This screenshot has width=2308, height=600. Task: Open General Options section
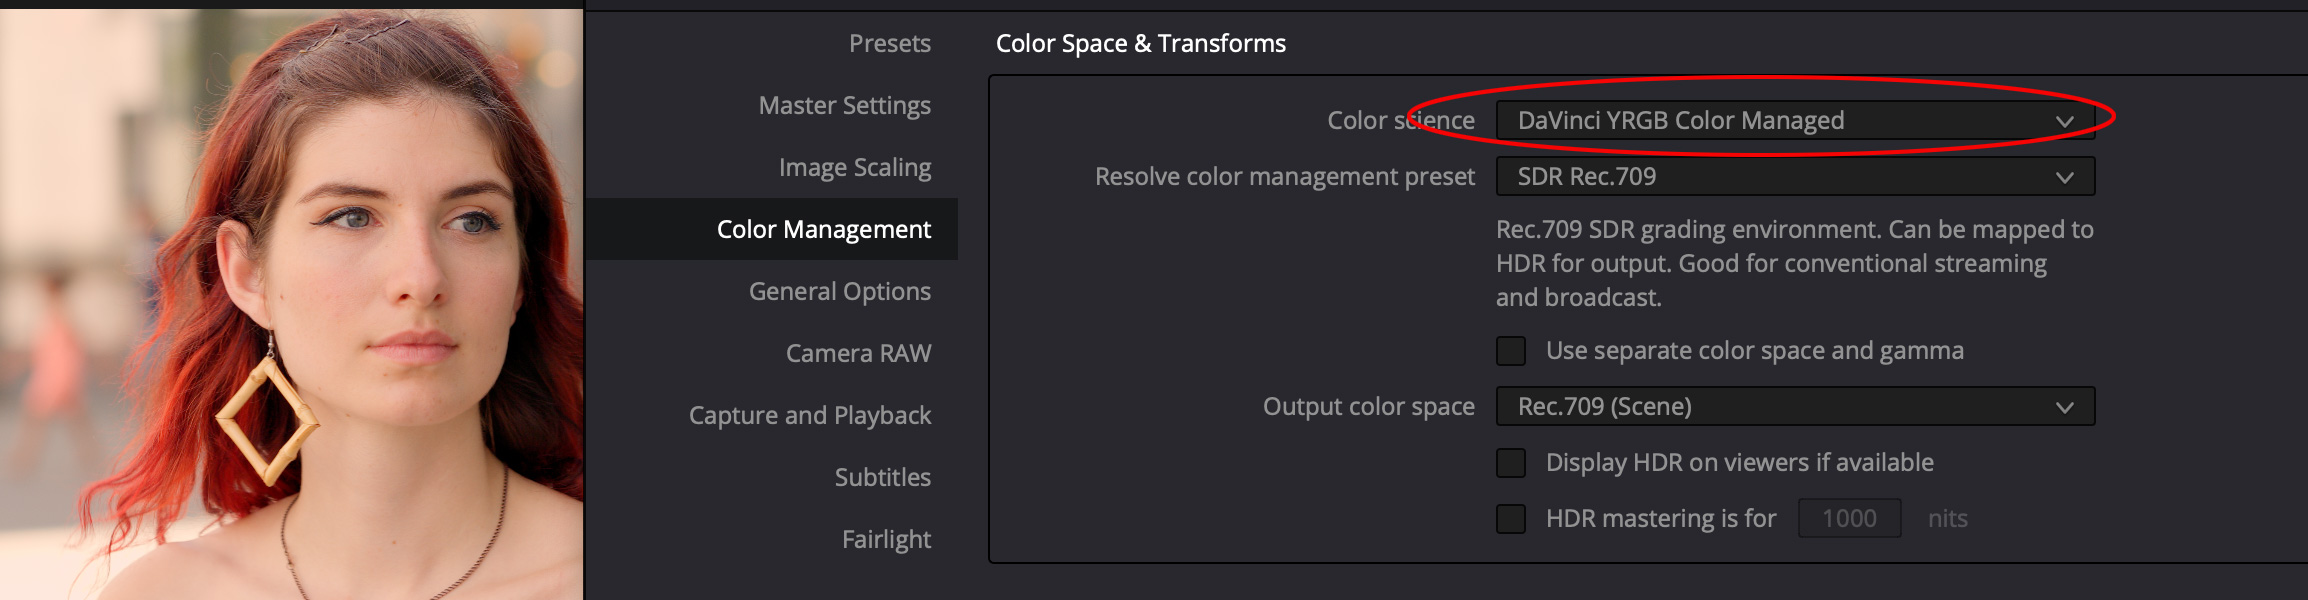tap(839, 291)
